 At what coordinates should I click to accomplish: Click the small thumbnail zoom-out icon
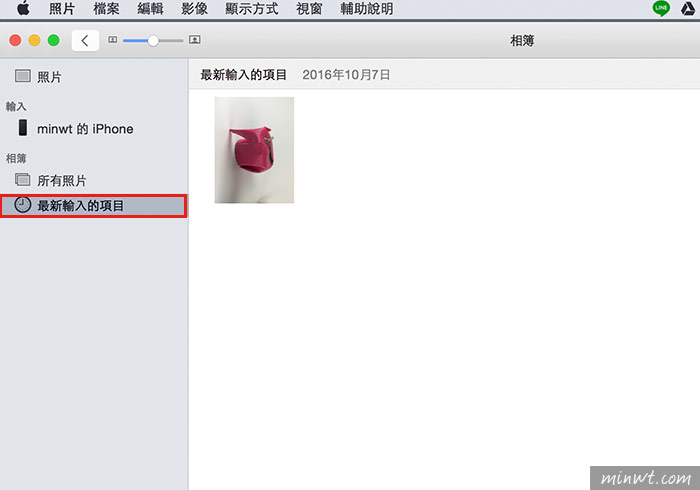click(x=112, y=40)
